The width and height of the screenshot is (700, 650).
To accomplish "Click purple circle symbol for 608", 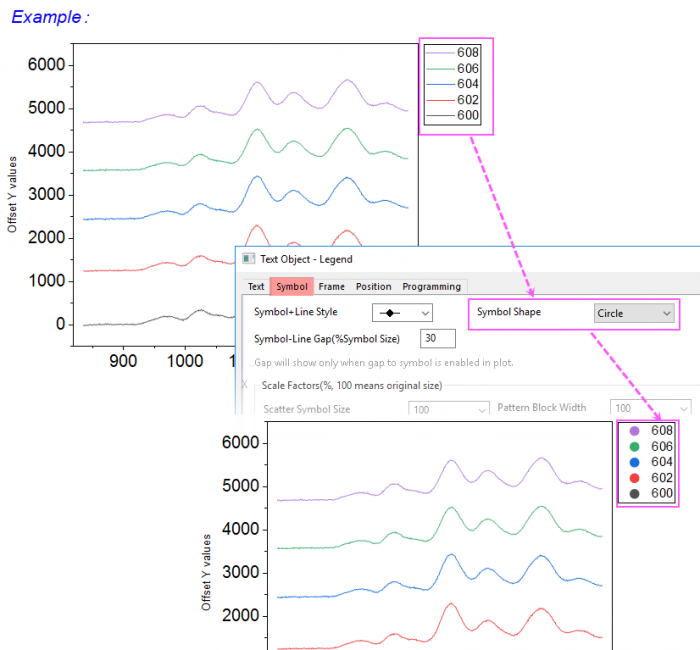I will [x=634, y=431].
